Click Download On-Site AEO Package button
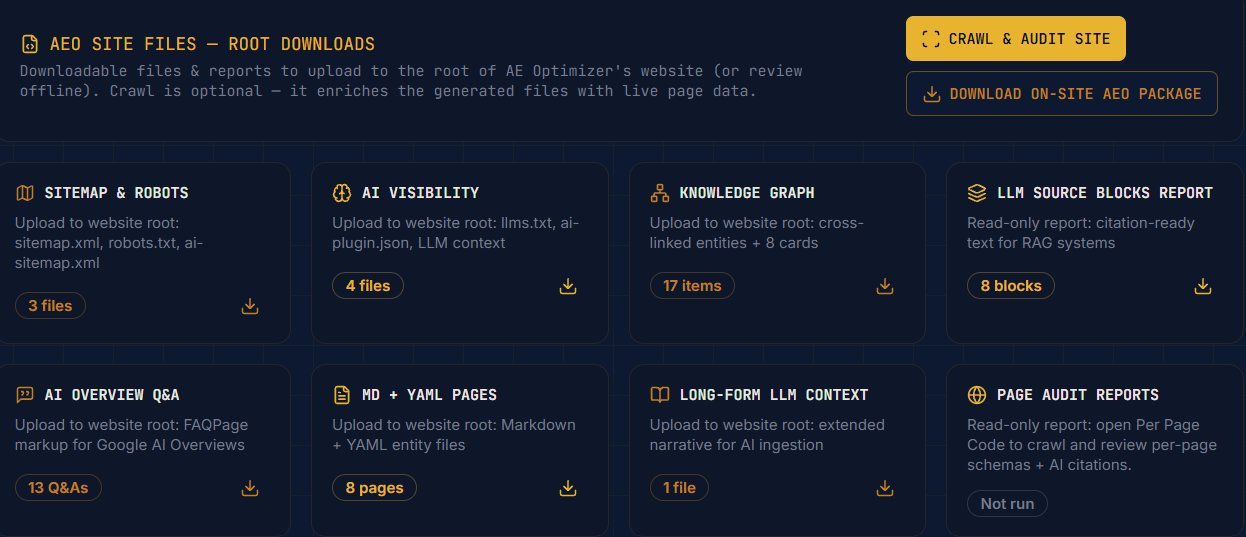1246x537 pixels. pos(1062,93)
